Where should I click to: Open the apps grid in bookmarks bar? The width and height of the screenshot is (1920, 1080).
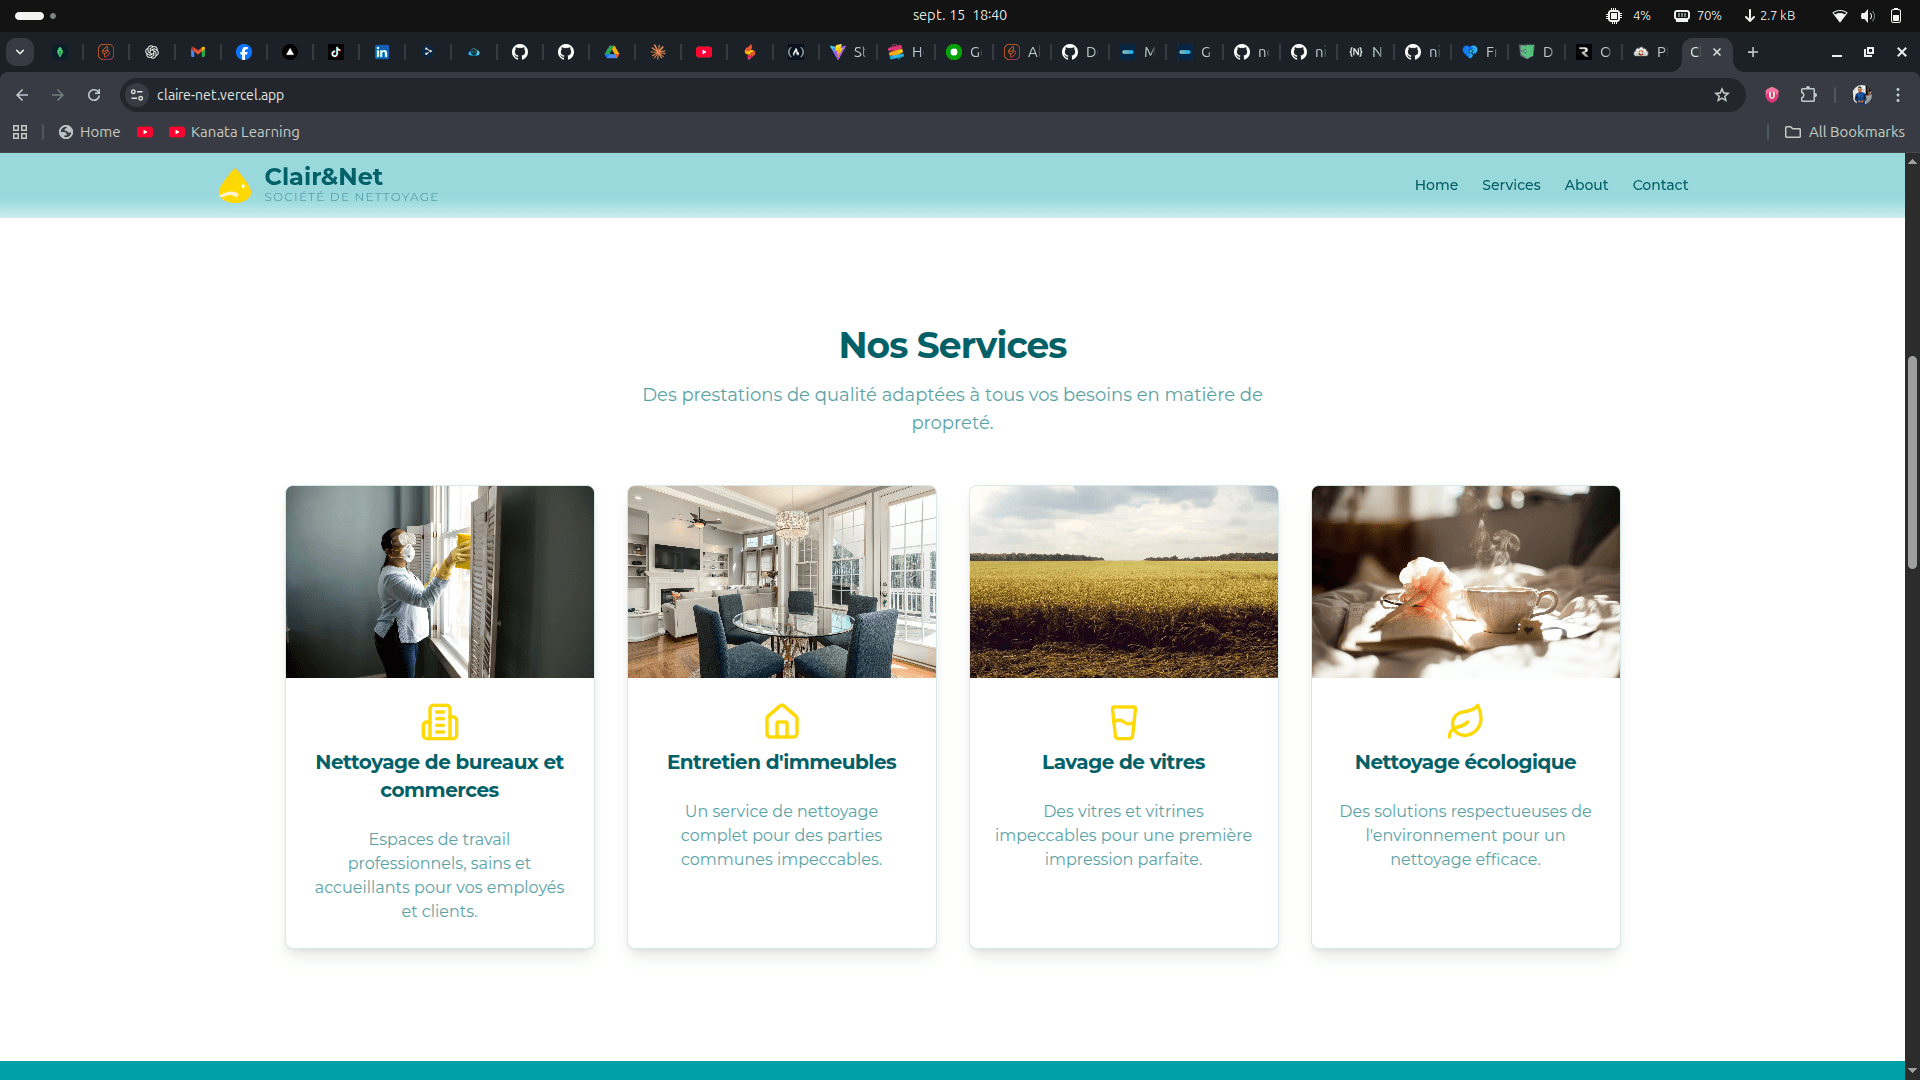[x=20, y=132]
